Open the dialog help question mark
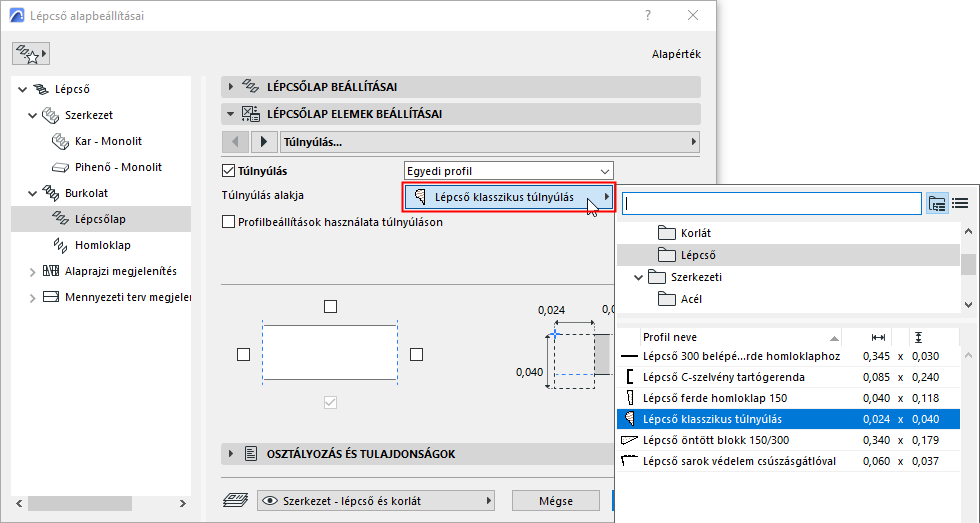Screen dimensions: 980x523 (x=648, y=16)
